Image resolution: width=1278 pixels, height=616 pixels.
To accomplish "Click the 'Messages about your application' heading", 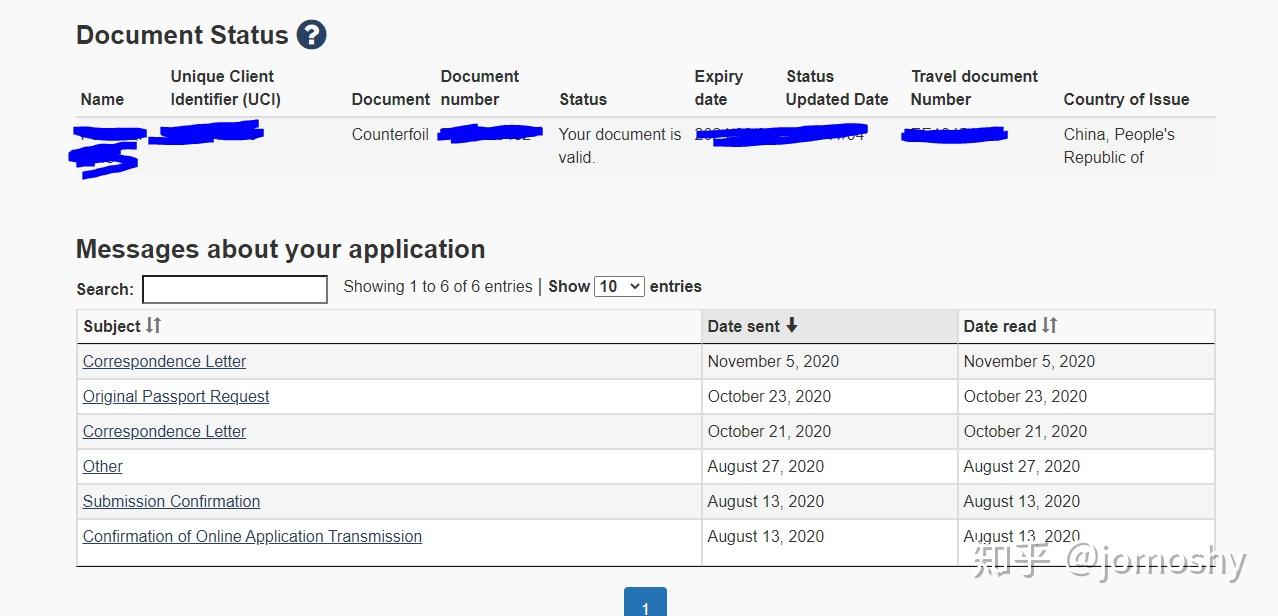I will [x=280, y=249].
